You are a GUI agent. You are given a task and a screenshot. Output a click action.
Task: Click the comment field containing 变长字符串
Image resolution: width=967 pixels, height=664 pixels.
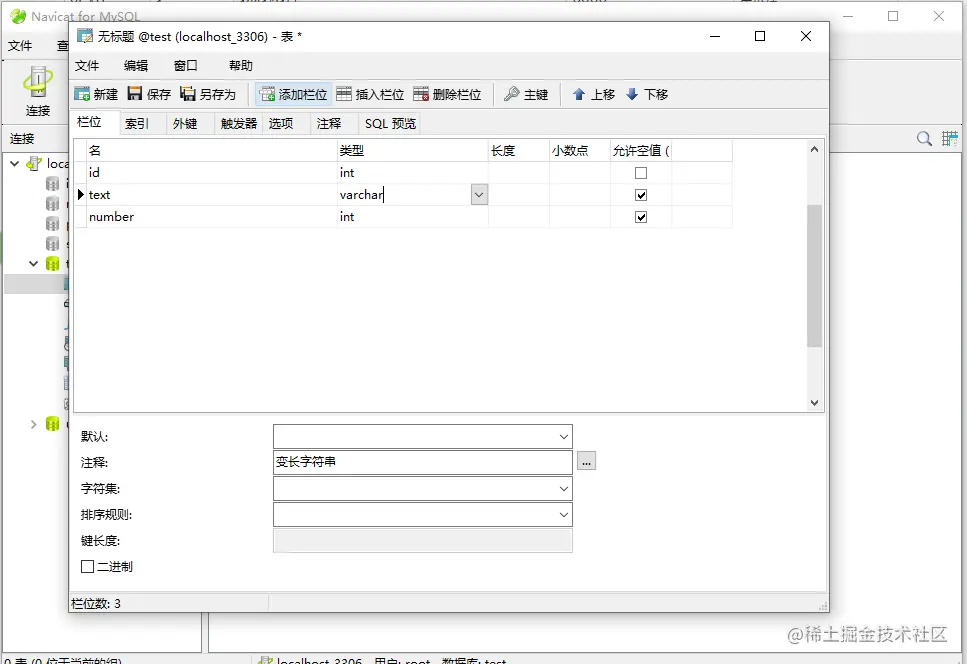pyautogui.click(x=422, y=462)
